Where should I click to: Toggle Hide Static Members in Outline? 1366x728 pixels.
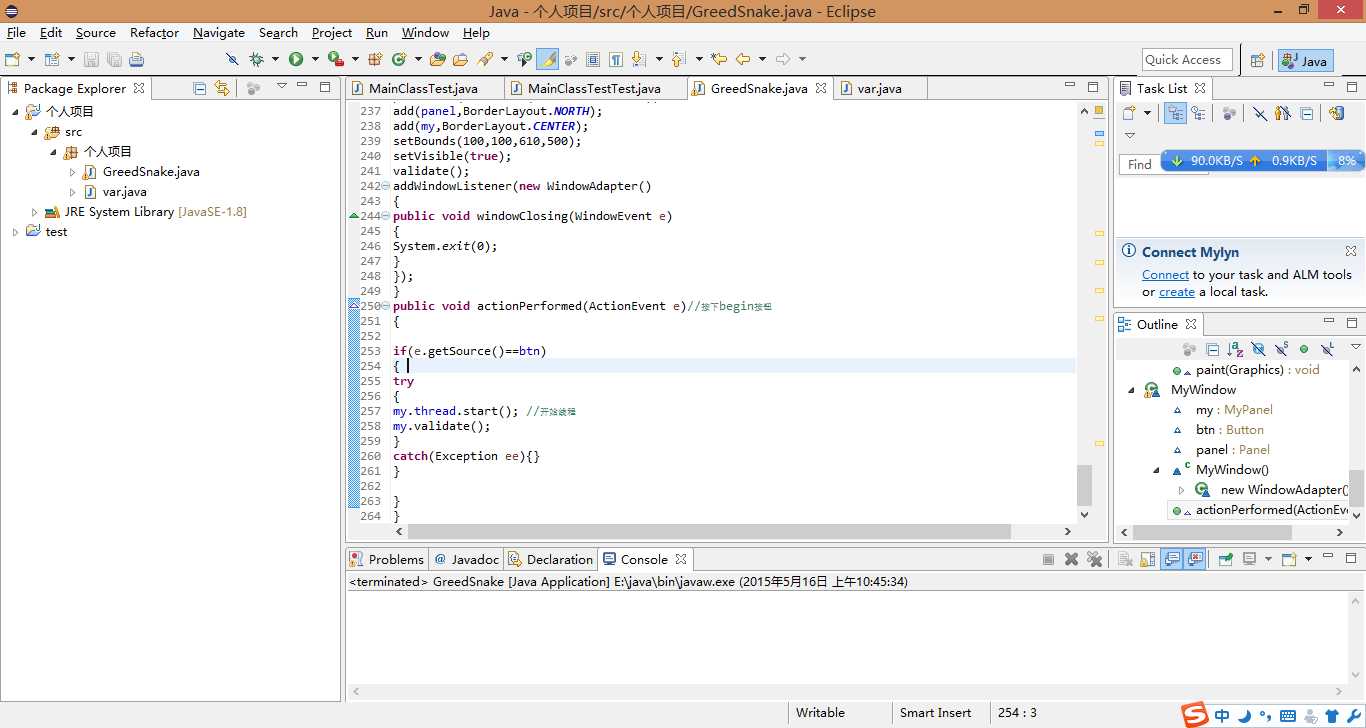tap(1281, 349)
